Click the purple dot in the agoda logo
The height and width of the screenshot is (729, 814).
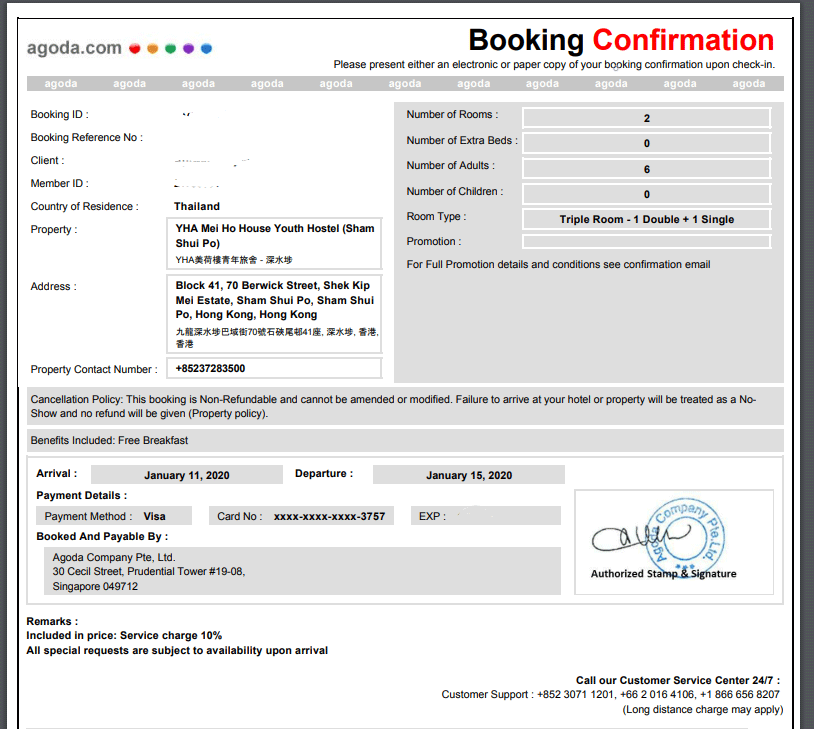coord(188,48)
